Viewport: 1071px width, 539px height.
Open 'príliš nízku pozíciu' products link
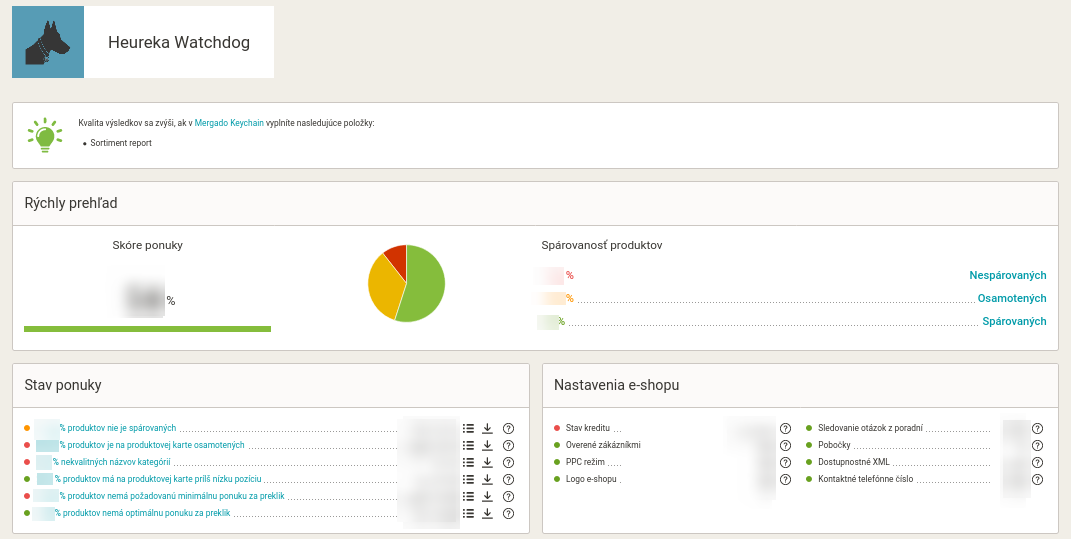(x=158, y=480)
